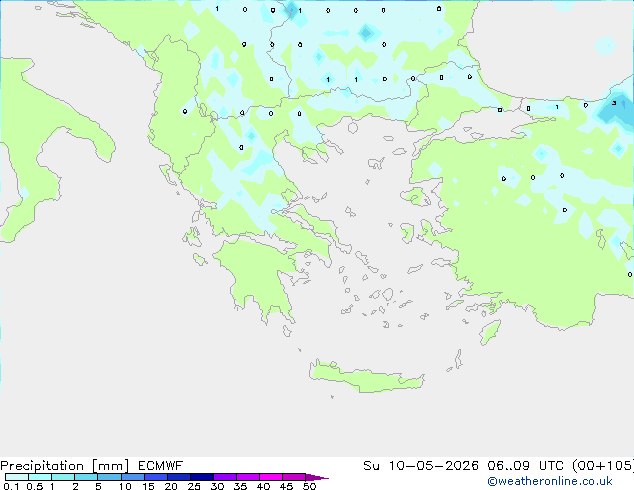
Task: Click the "UTC" label
Action: point(552,466)
